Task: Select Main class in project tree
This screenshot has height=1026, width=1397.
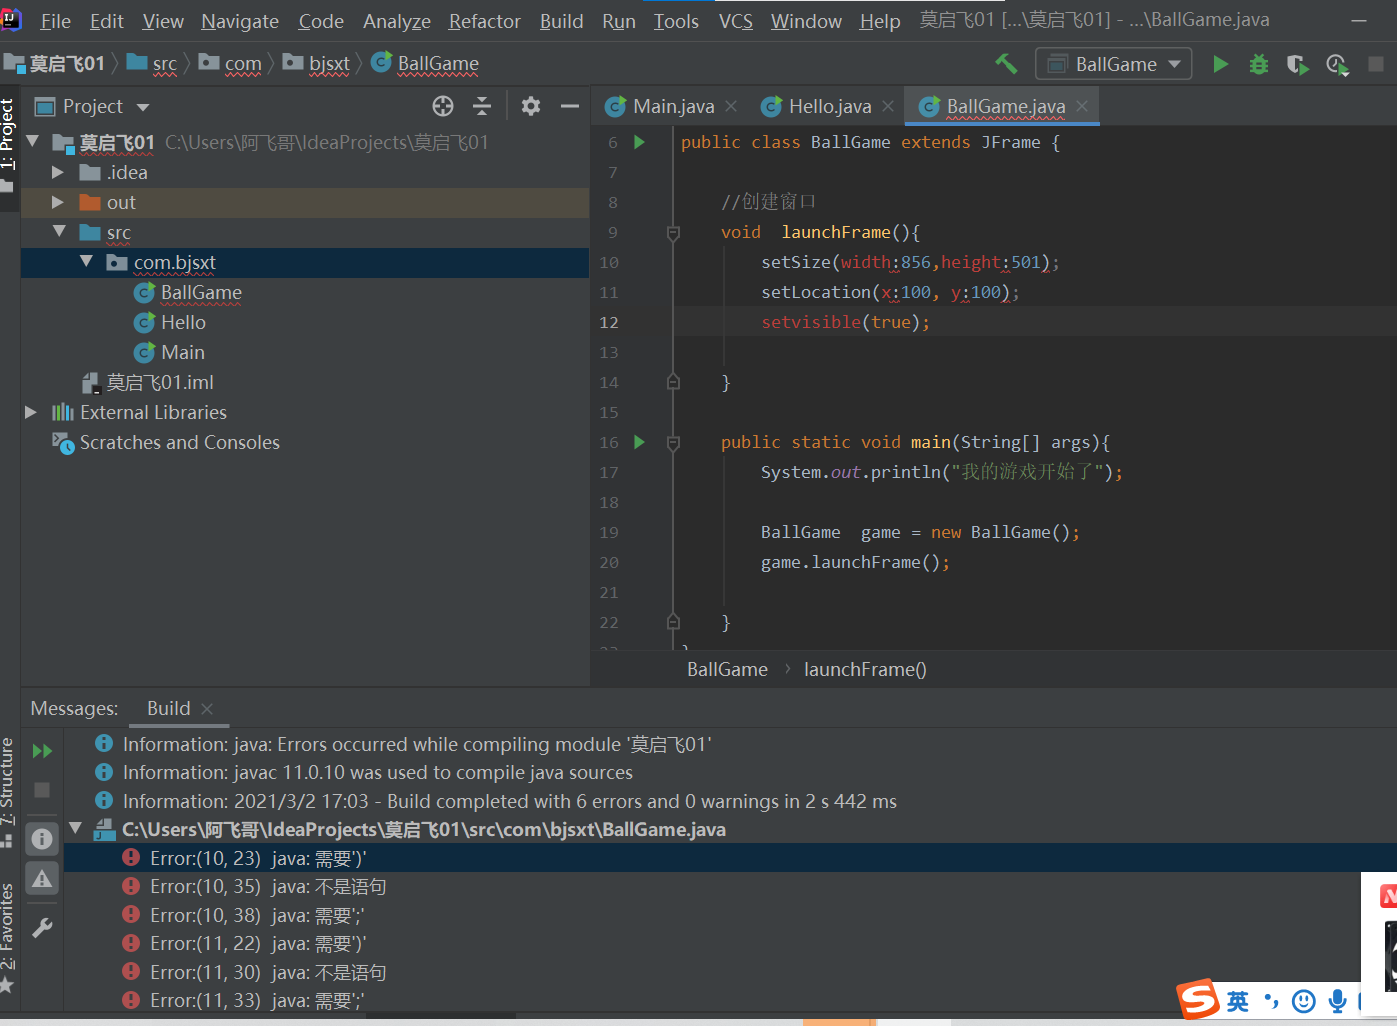Action: click(x=182, y=352)
